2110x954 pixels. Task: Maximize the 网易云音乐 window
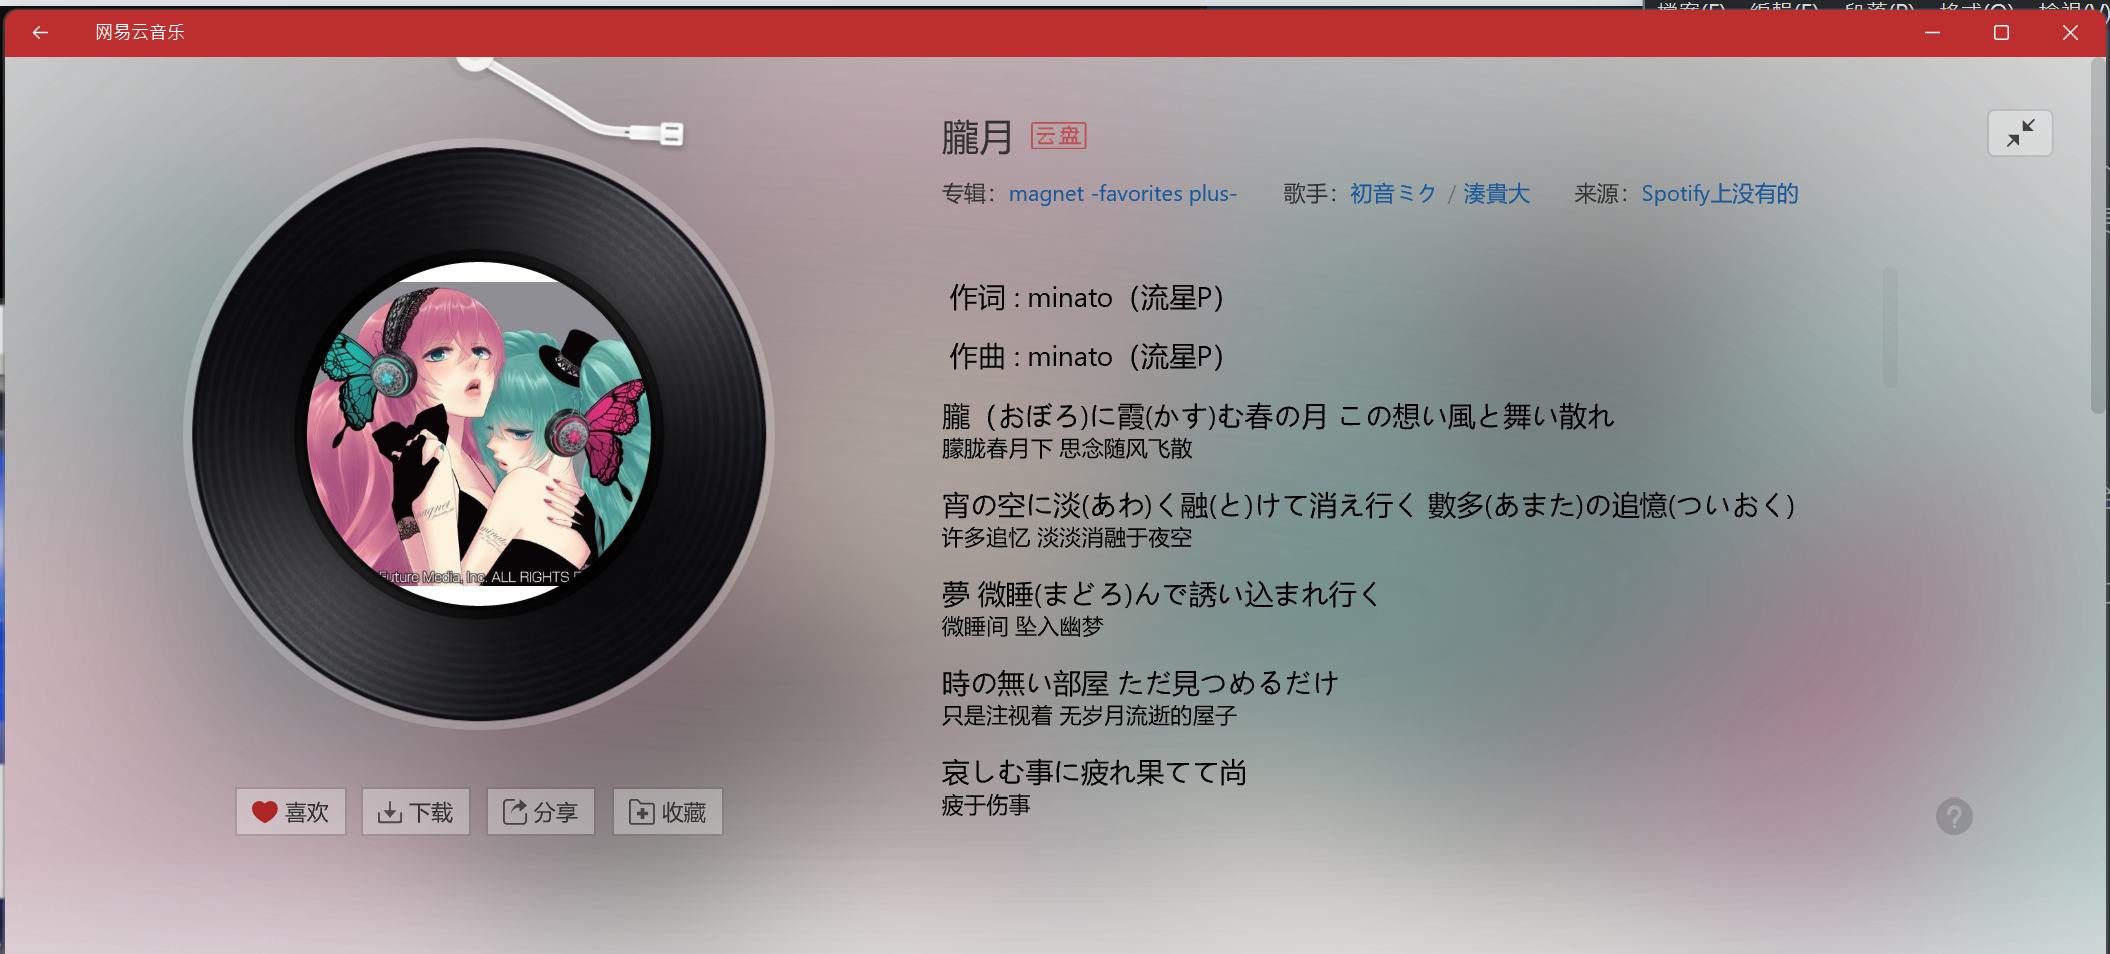[2001, 32]
